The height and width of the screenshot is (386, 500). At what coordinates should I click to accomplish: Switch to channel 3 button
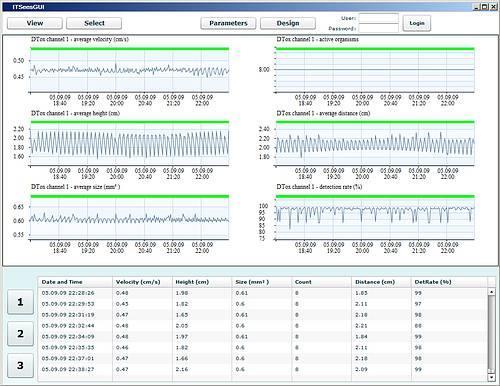[x=20, y=365]
